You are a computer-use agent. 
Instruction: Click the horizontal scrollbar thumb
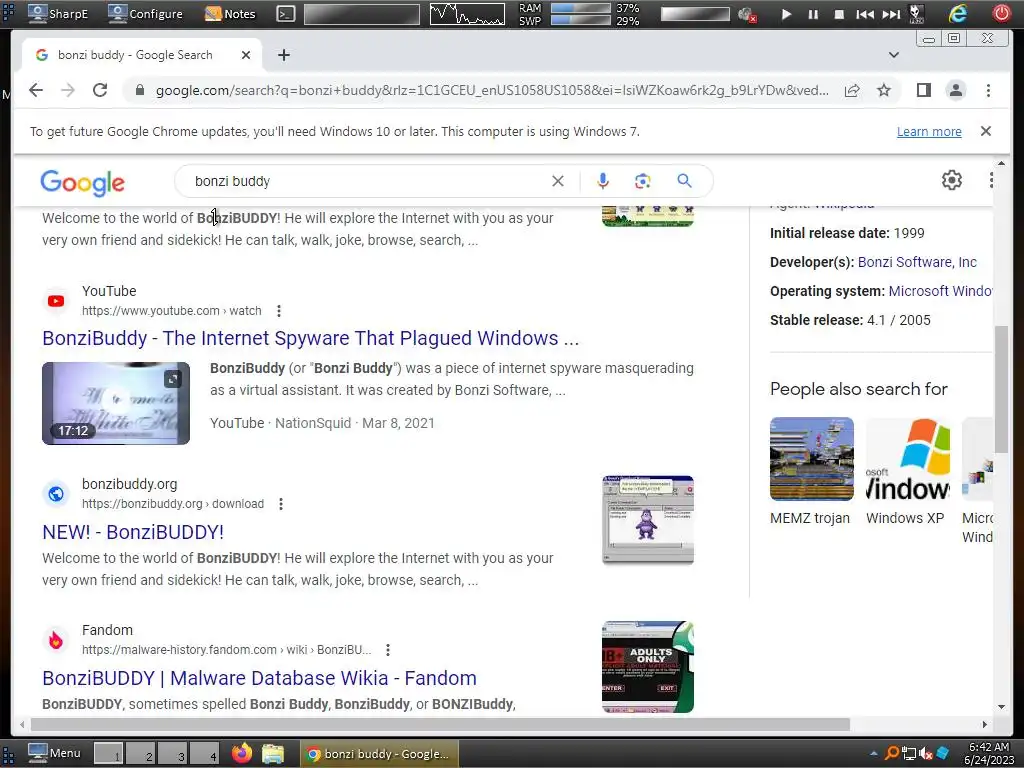click(x=440, y=724)
